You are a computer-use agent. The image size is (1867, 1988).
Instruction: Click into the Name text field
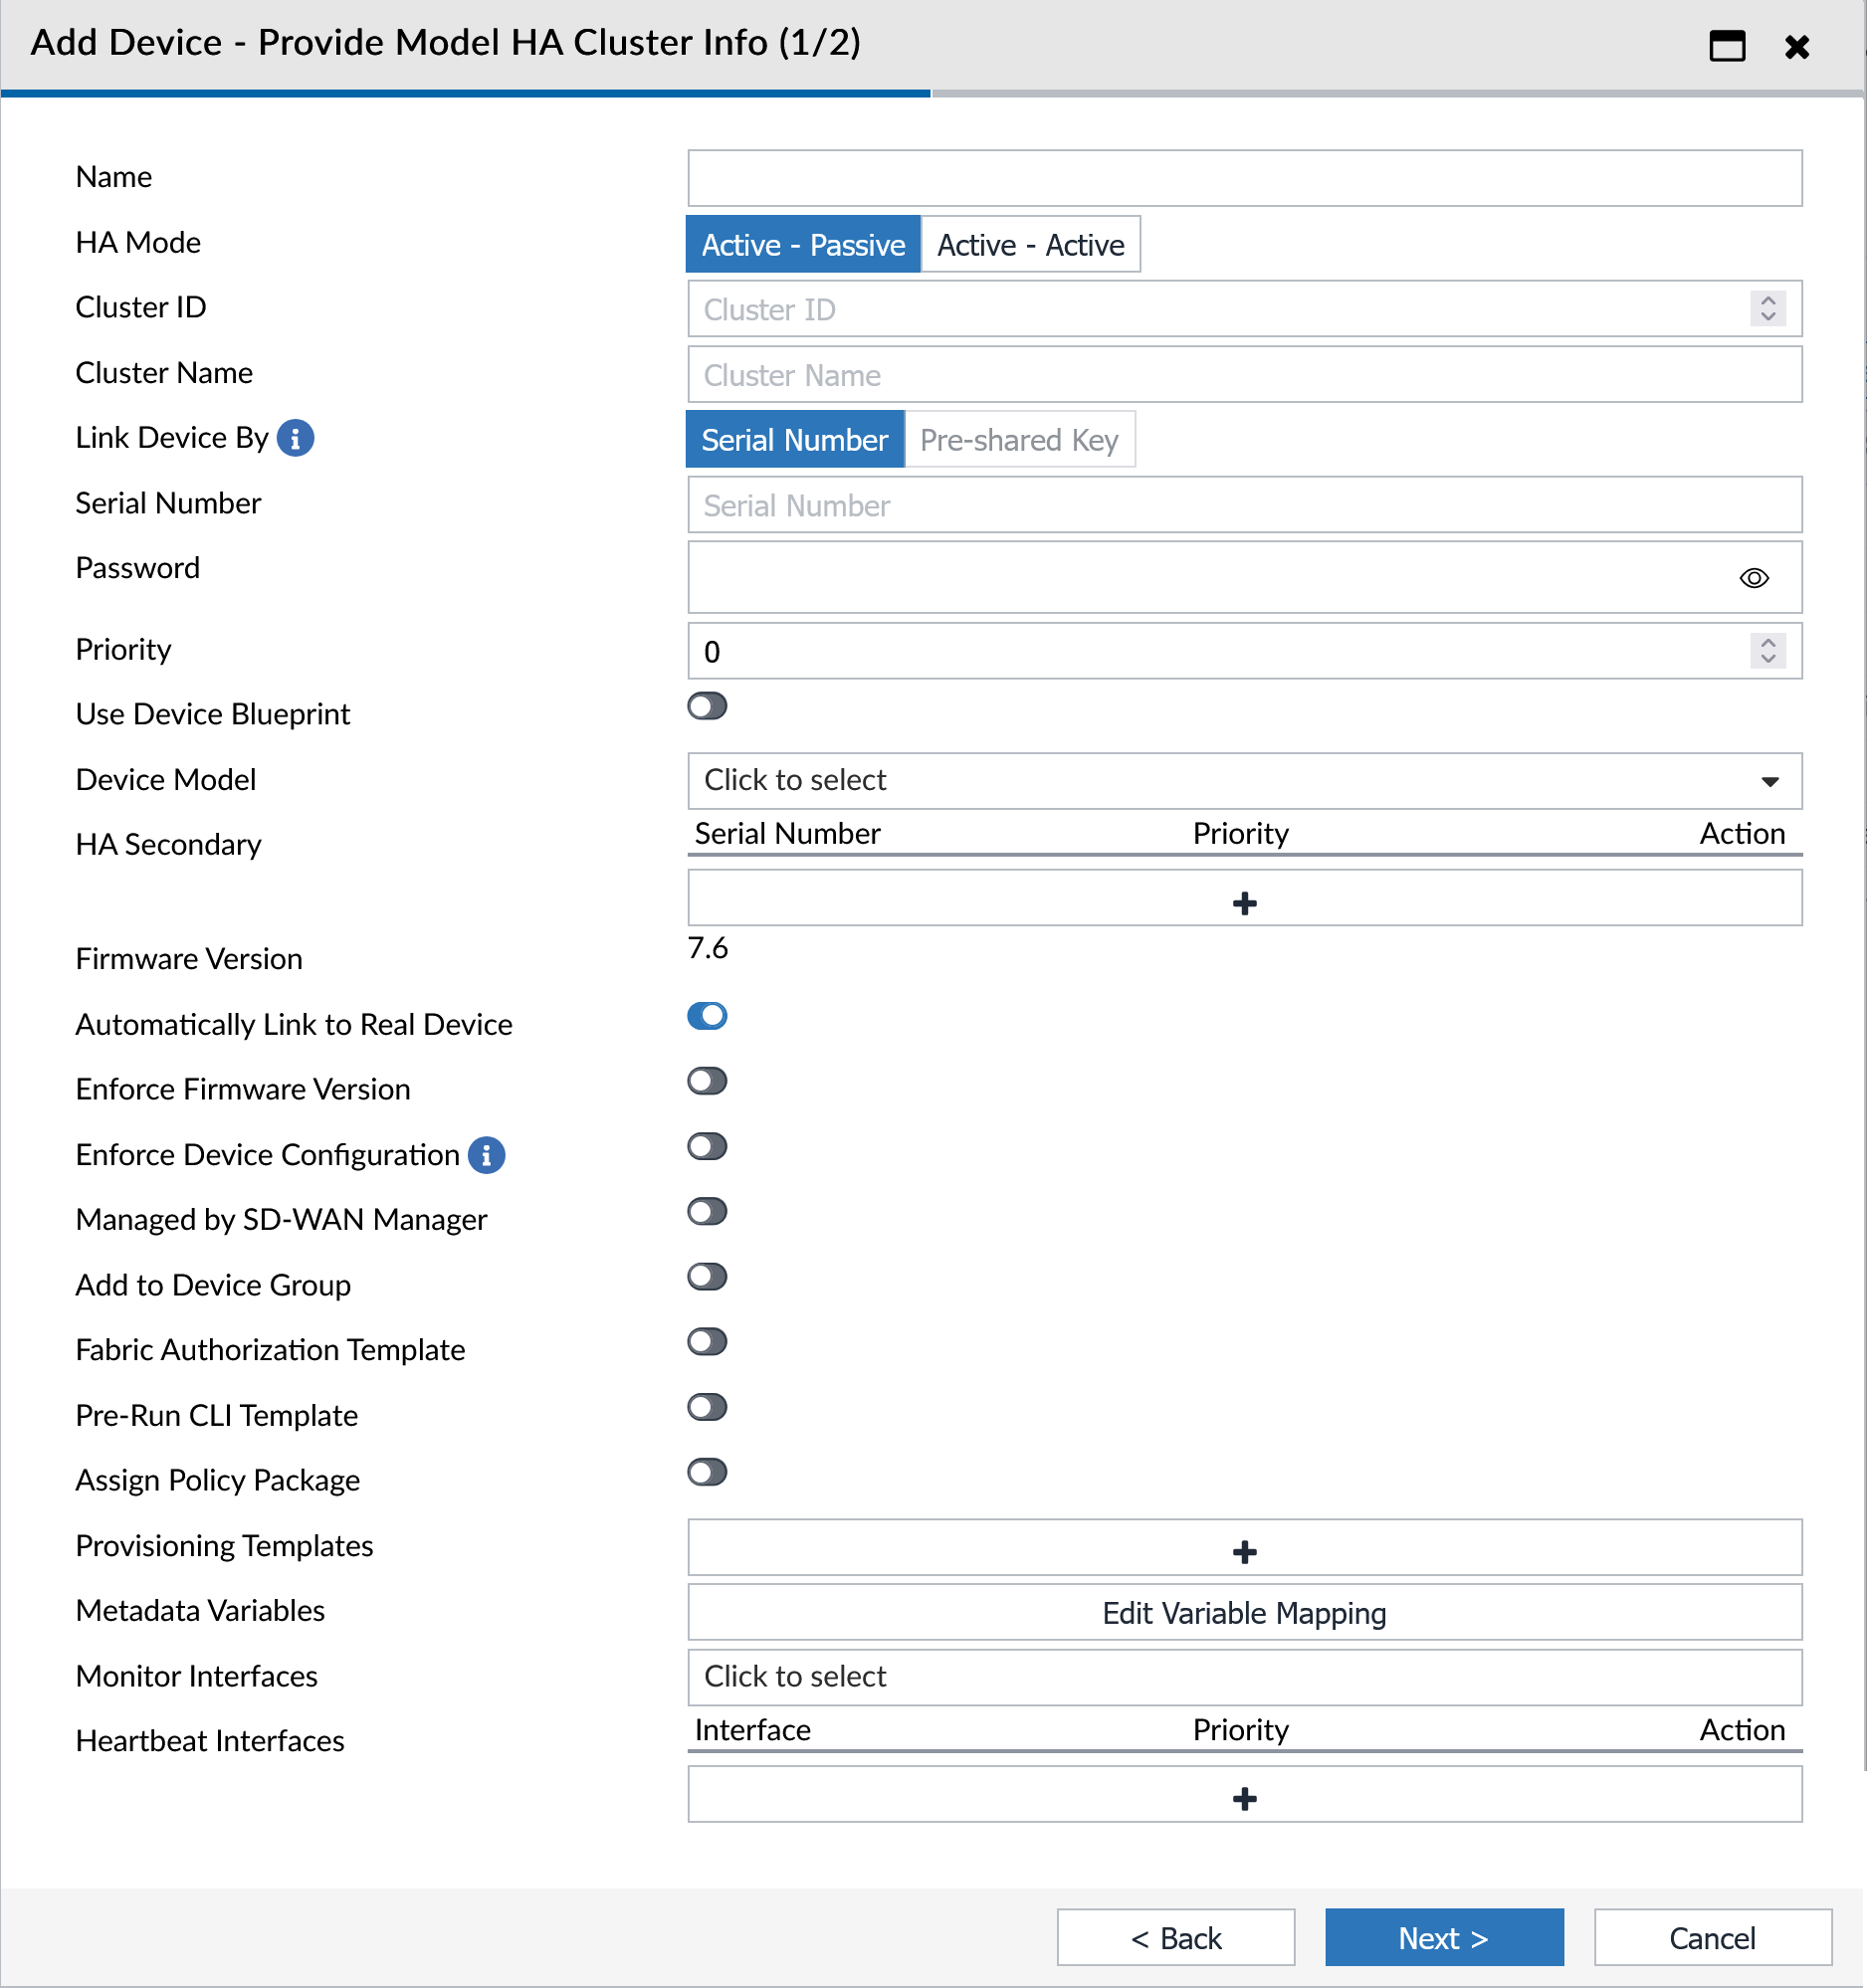(x=1244, y=178)
